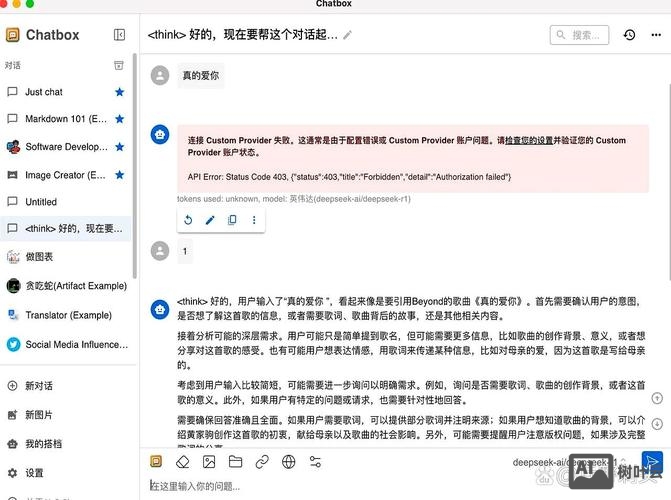Click the API Error Status Code 403 text
671x500 pixels.
tap(349, 177)
